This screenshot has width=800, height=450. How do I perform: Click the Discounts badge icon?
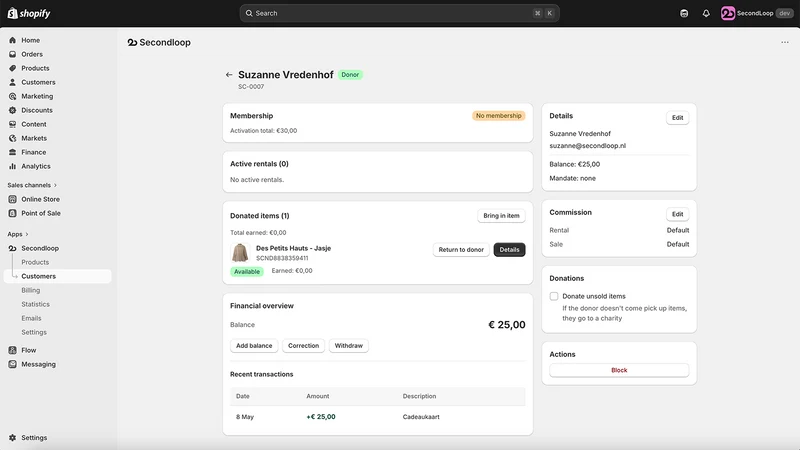[x=12, y=110]
